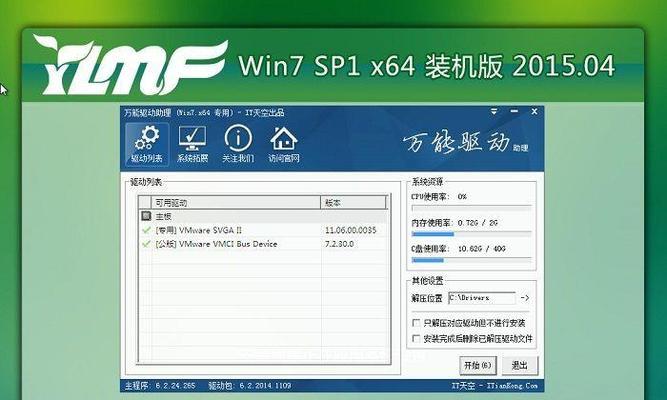Toggle the VMware SVGA II driver checkmark
This screenshot has height=400, width=667.
(x=146, y=230)
